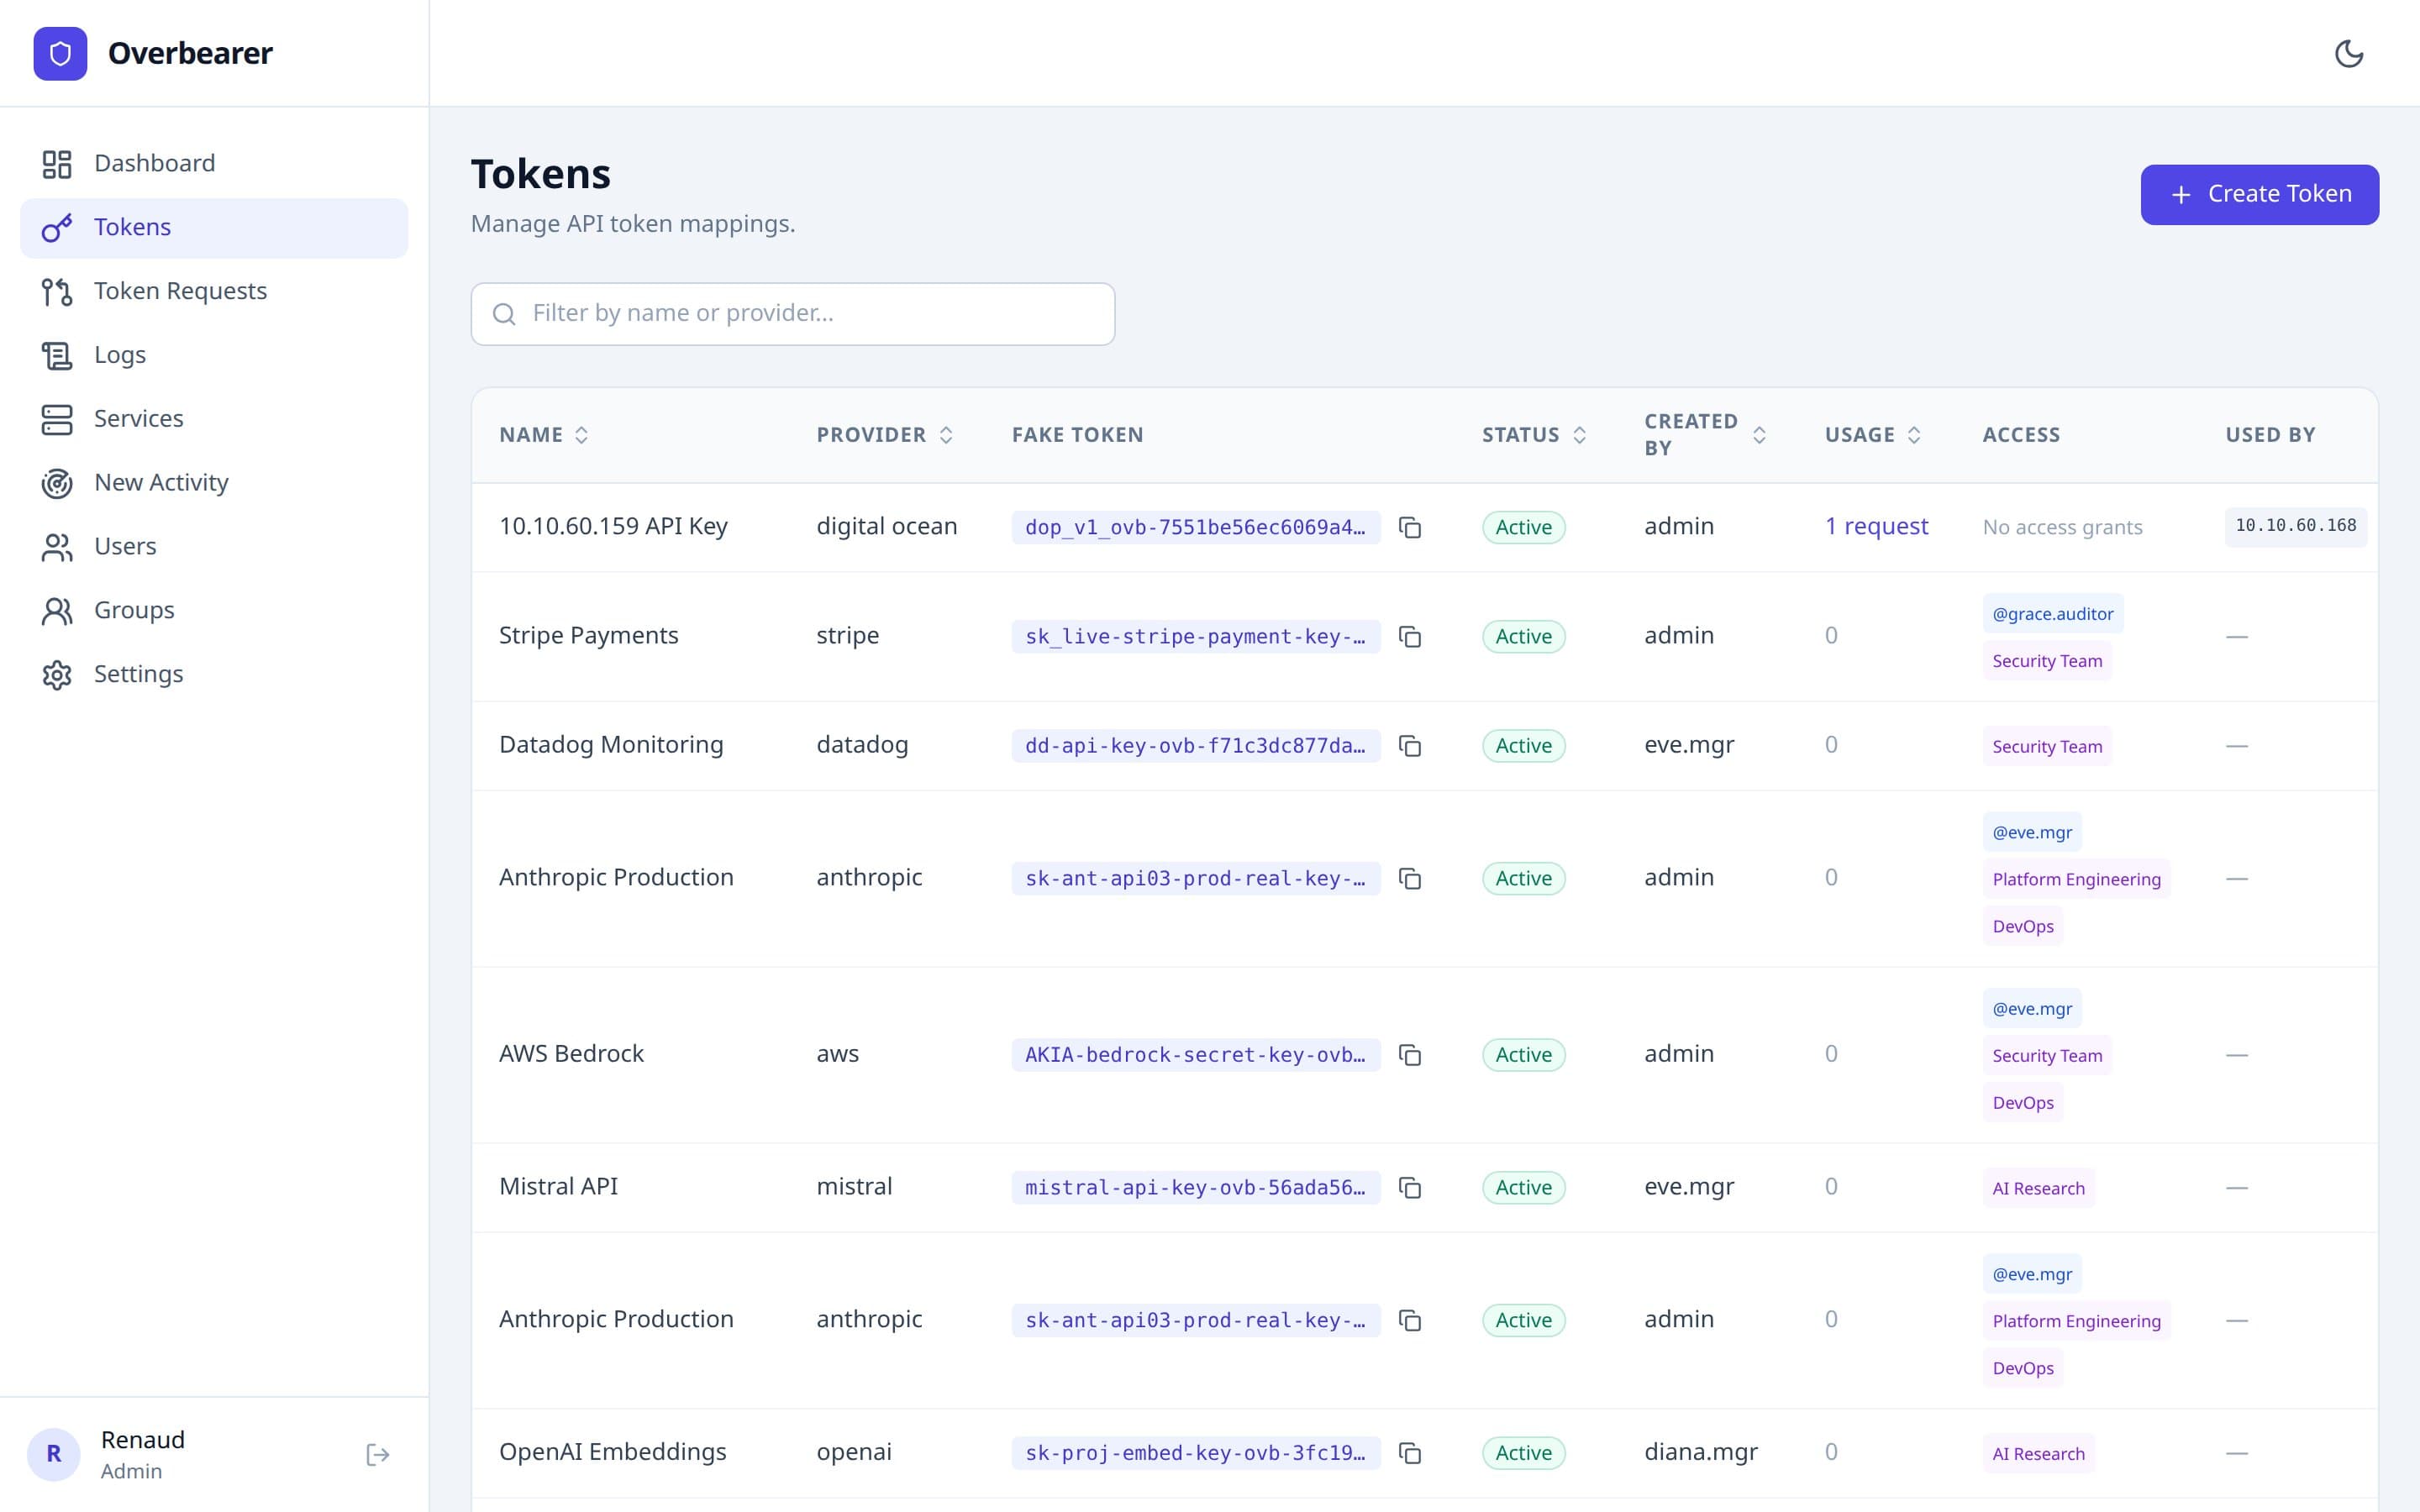
Task: Click the Users icon in the sidebar
Action: pos(57,546)
